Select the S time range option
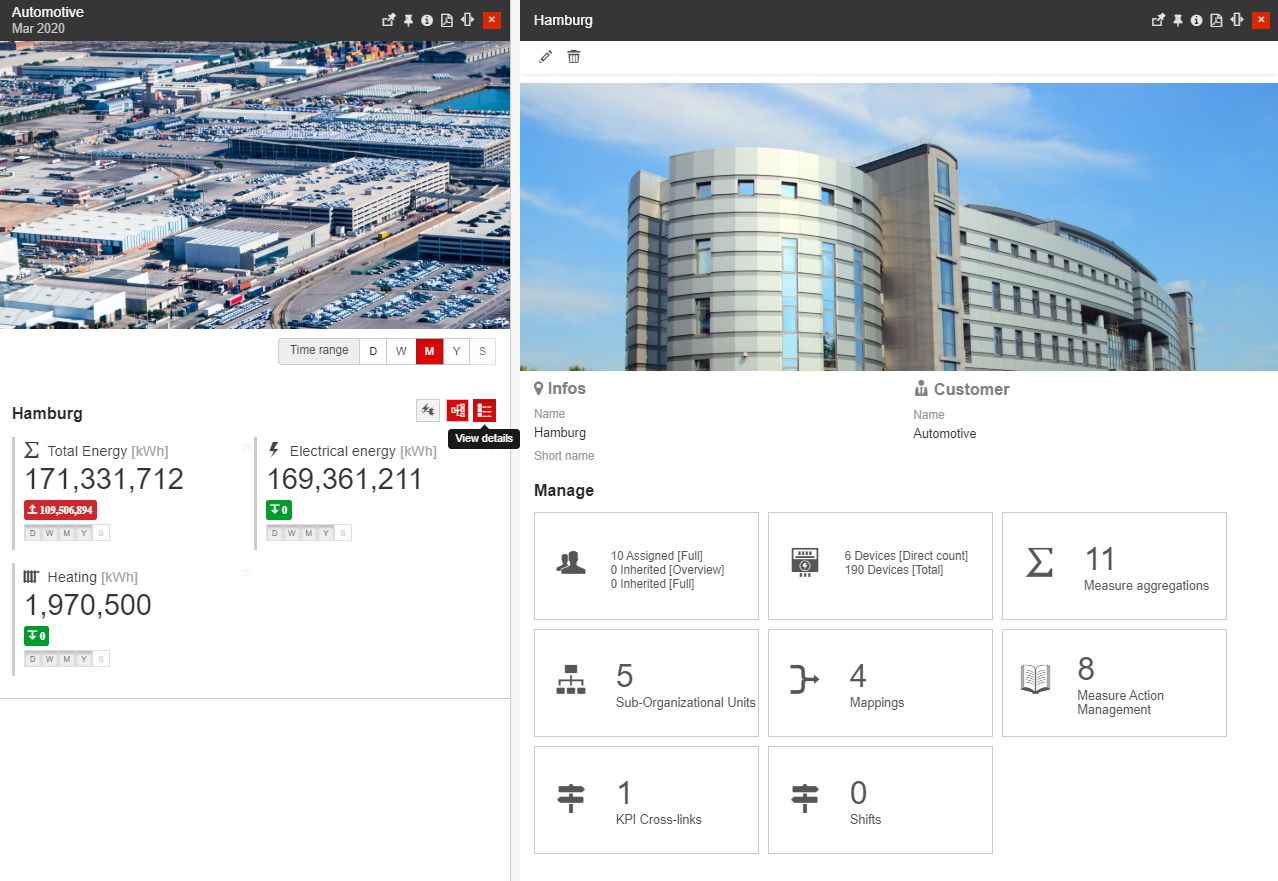 coord(482,351)
